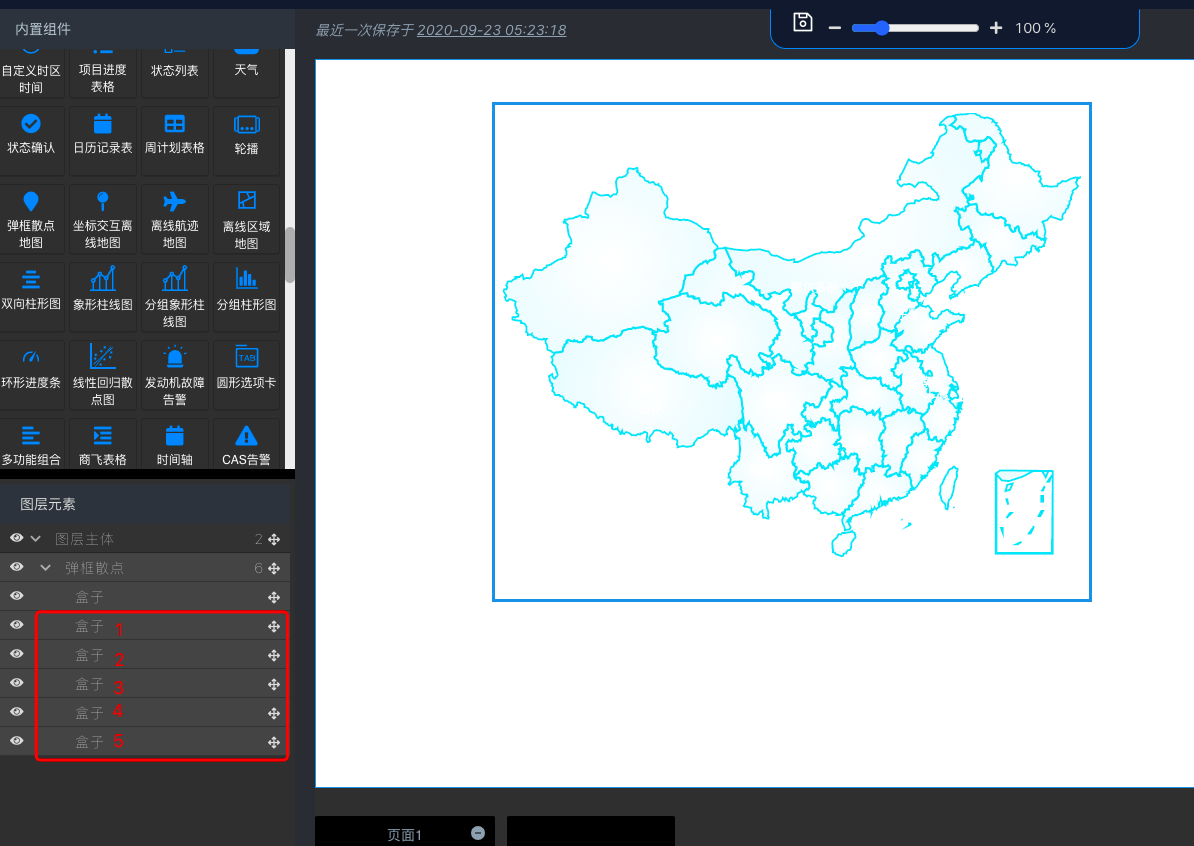Hide the 盒子 layer labeled 3
Image resolution: width=1194 pixels, height=846 pixels.
point(17,683)
